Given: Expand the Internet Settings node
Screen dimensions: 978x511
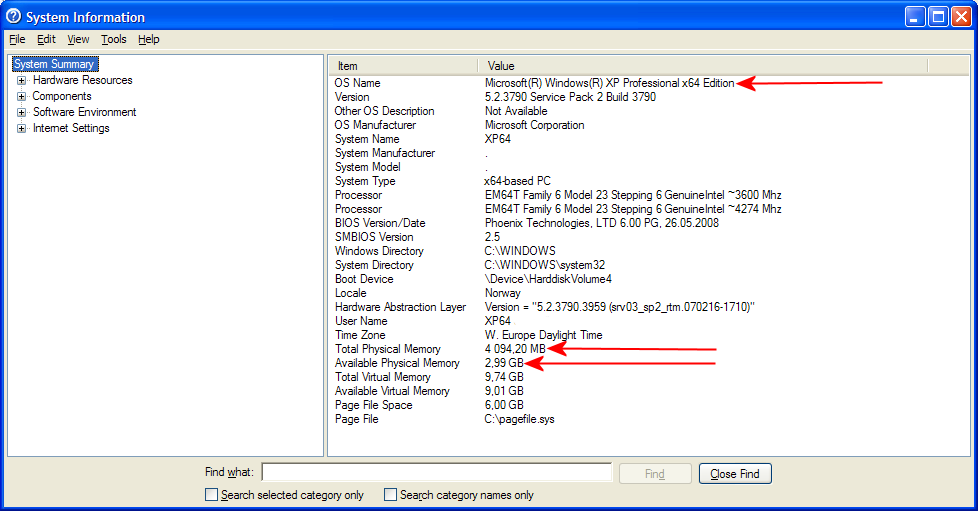Looking at the screenshot, I should 21,129.
